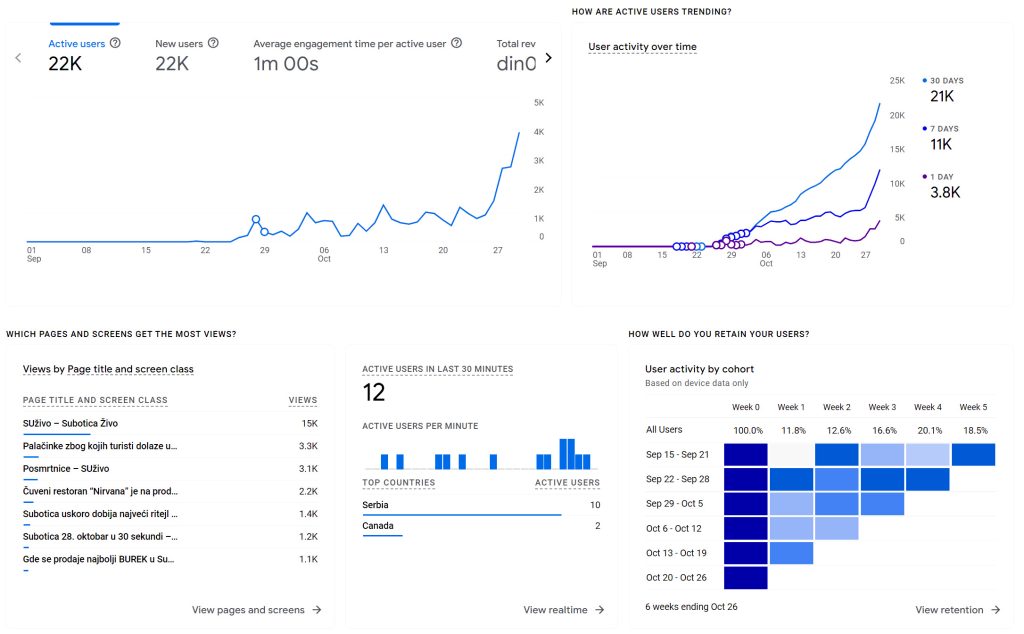This screenshot has height=634, width=1024.
Task: Toggle the 1 DAY legend series
Action: pyautogui.click(x=938, y=177)
